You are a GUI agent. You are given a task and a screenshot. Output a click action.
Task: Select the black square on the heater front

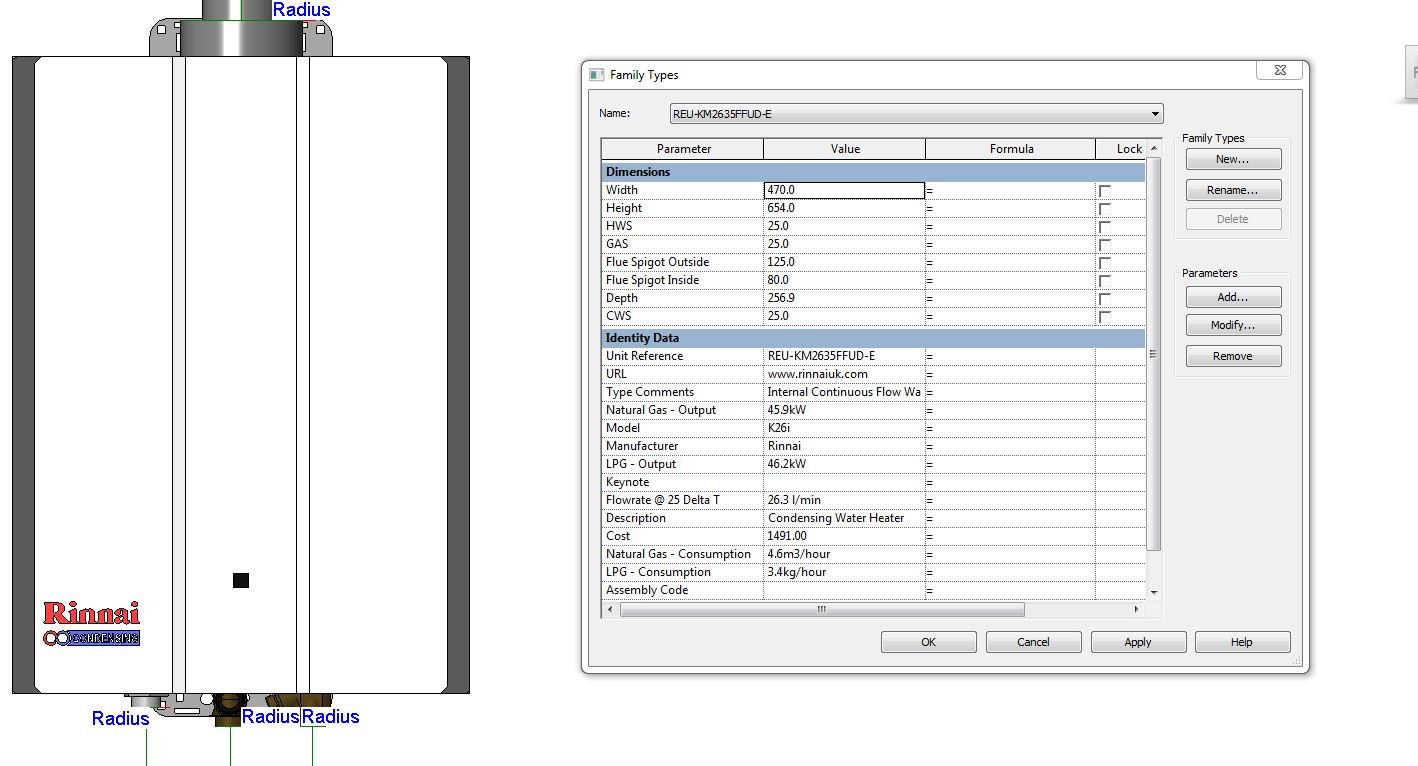241,580
